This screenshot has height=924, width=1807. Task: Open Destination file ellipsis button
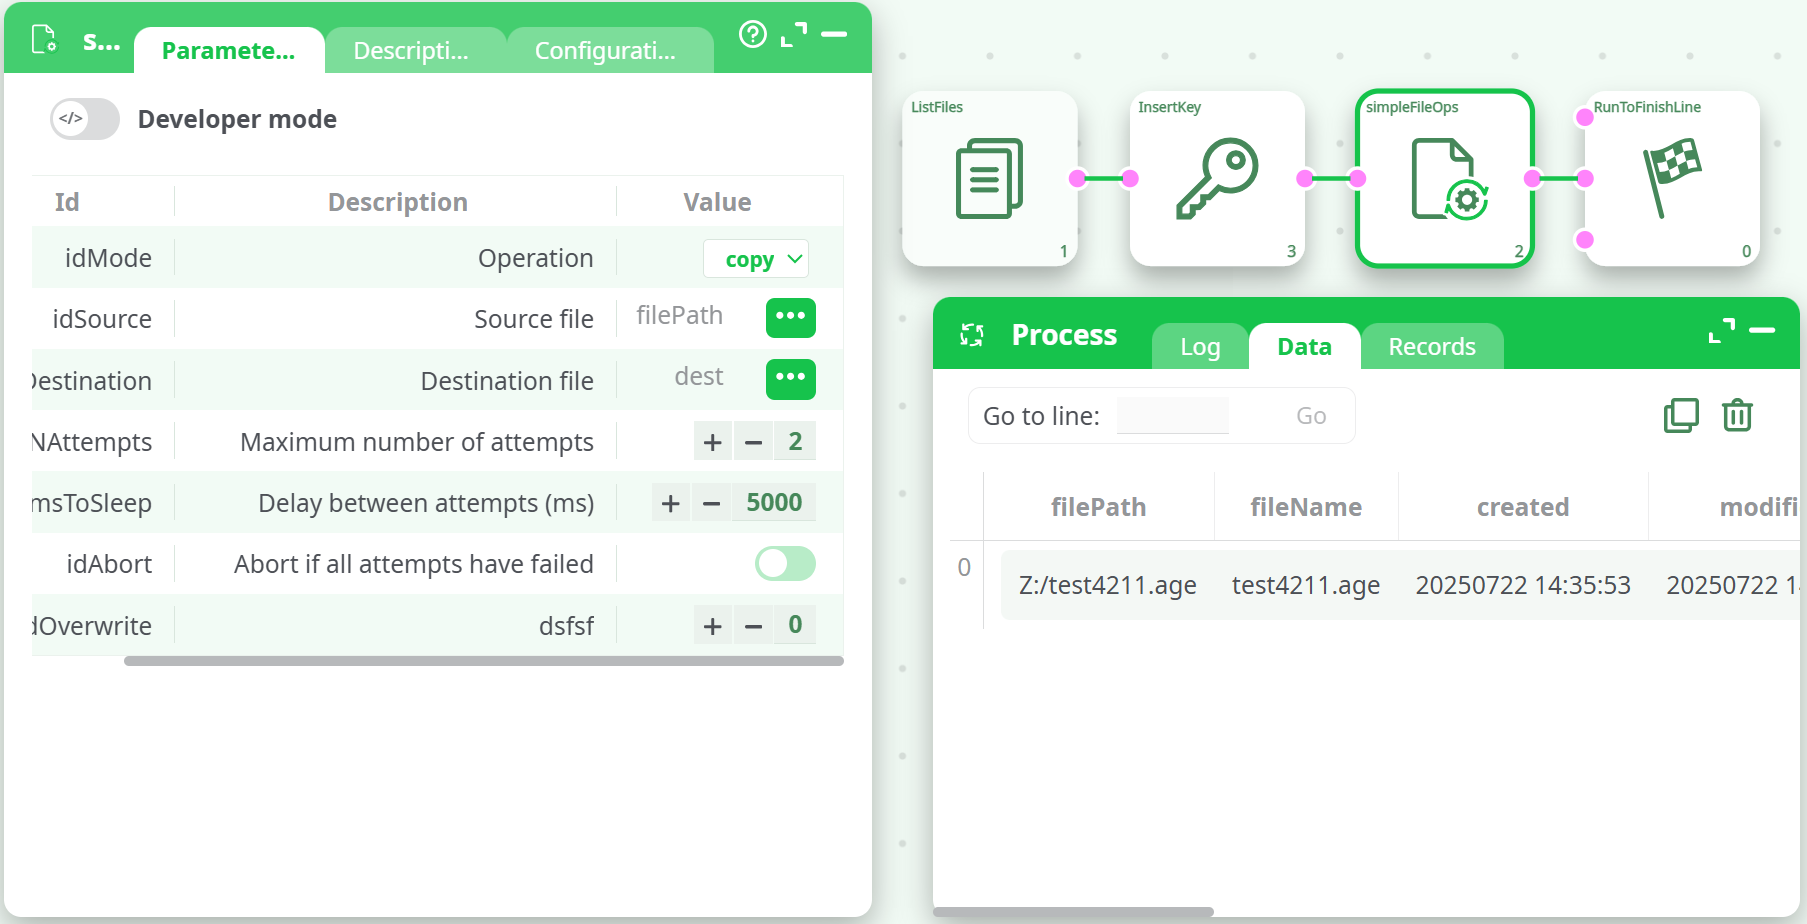(790, 379)
